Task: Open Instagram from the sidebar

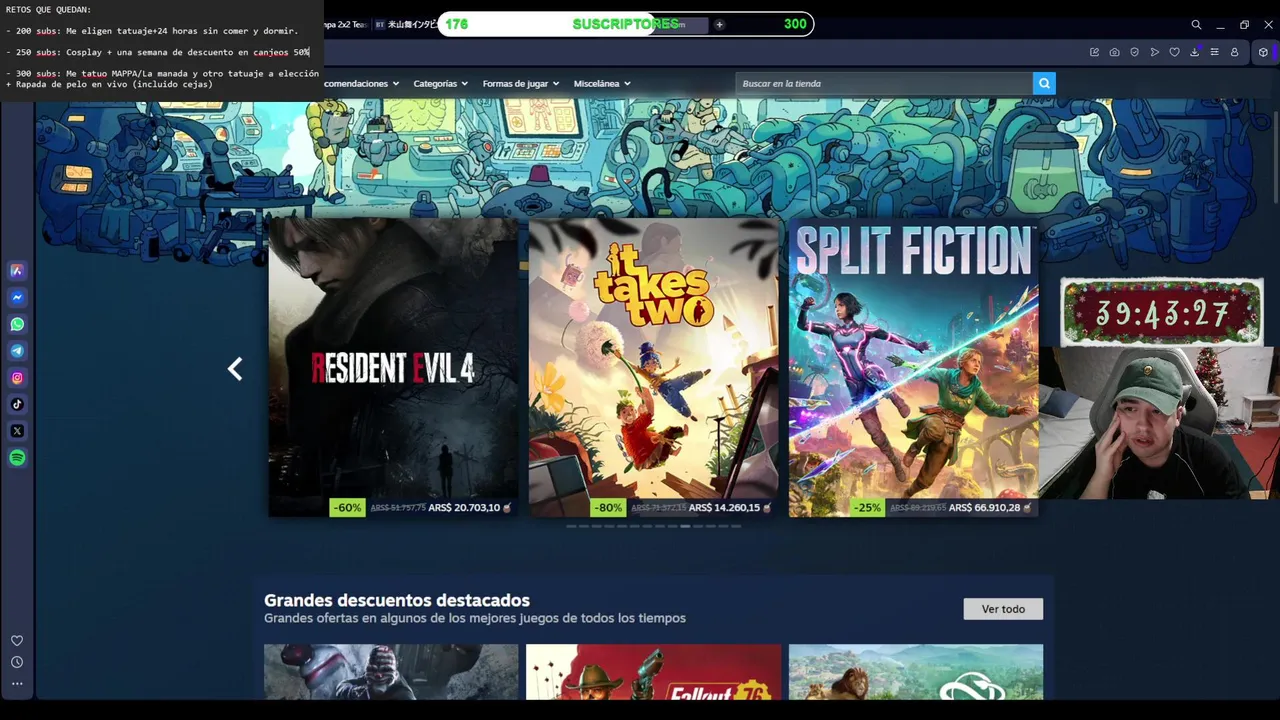Action: tap(17, 378)
